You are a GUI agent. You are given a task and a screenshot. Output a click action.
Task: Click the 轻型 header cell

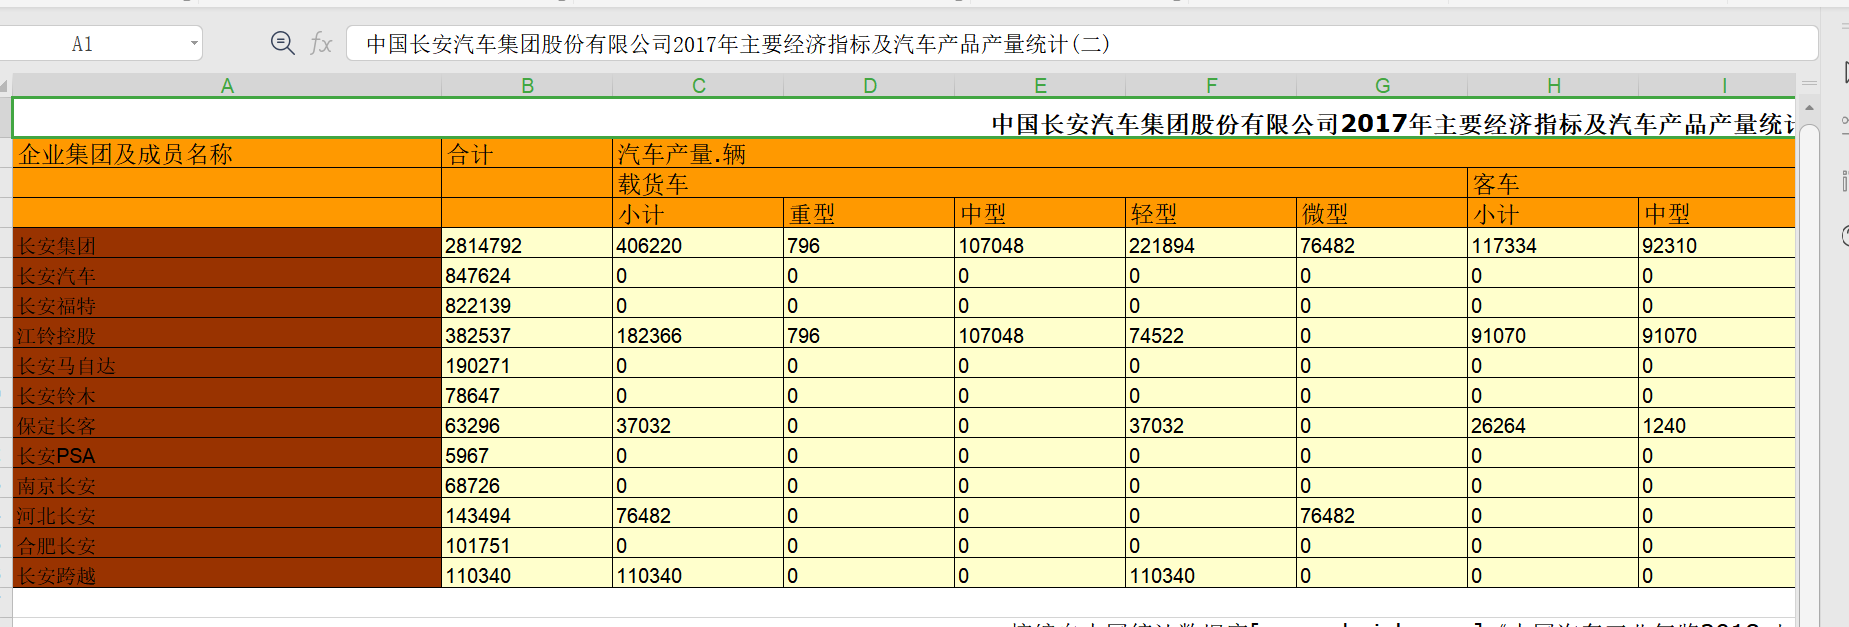click(x=1211, y=213)
